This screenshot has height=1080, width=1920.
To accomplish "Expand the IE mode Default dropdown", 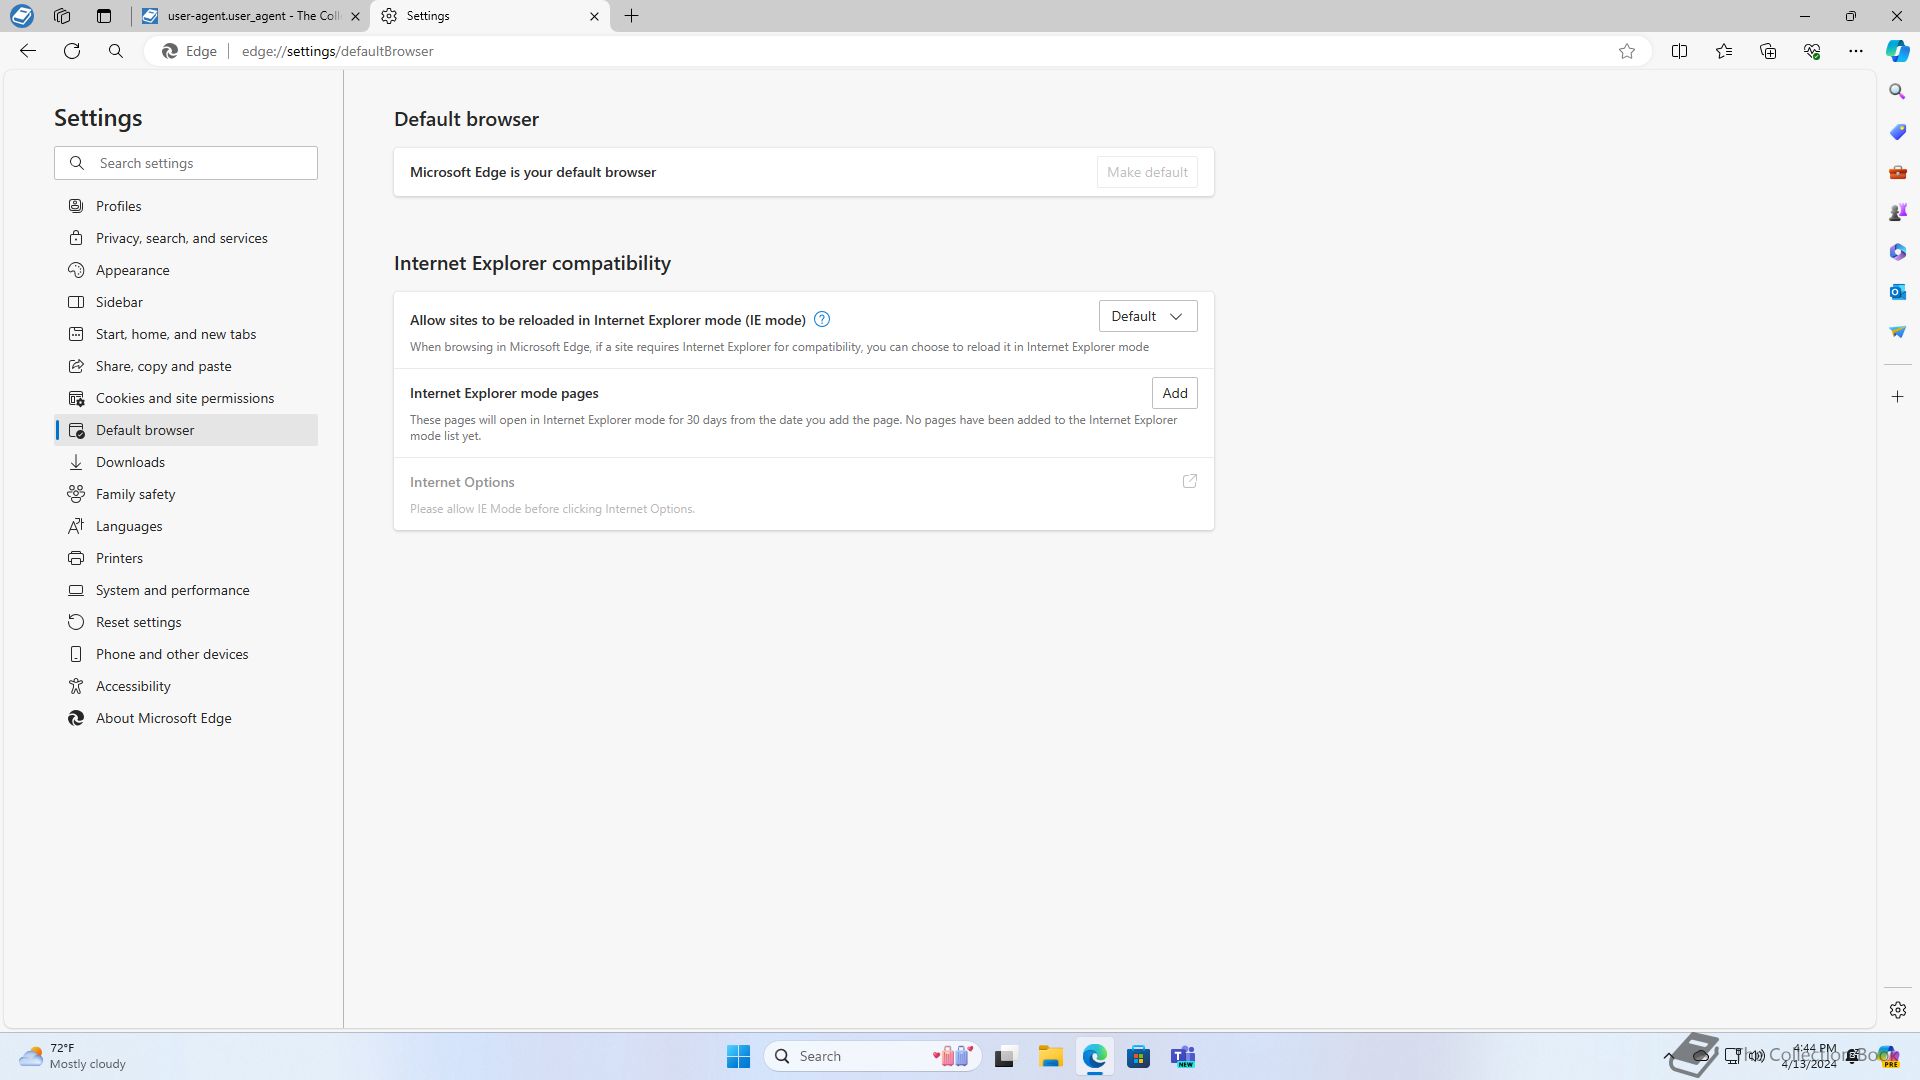I will pyautogui.click(x=1147, y=316).
